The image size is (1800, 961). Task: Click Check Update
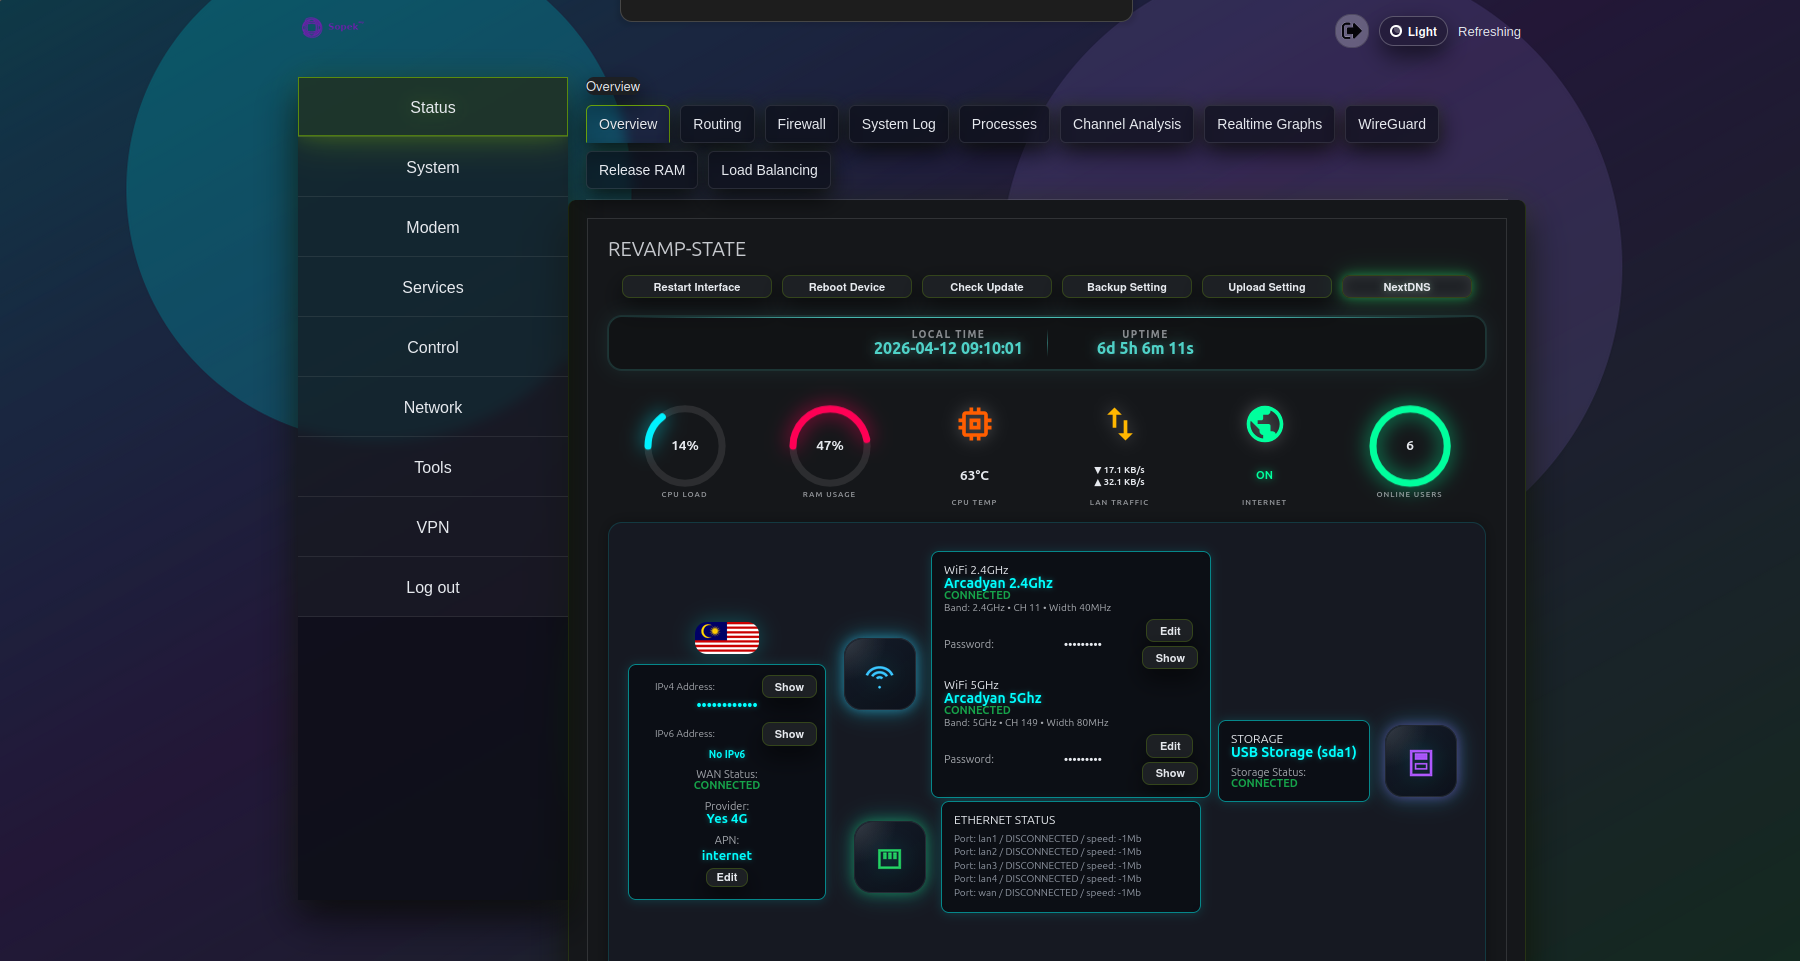point(986,287)
